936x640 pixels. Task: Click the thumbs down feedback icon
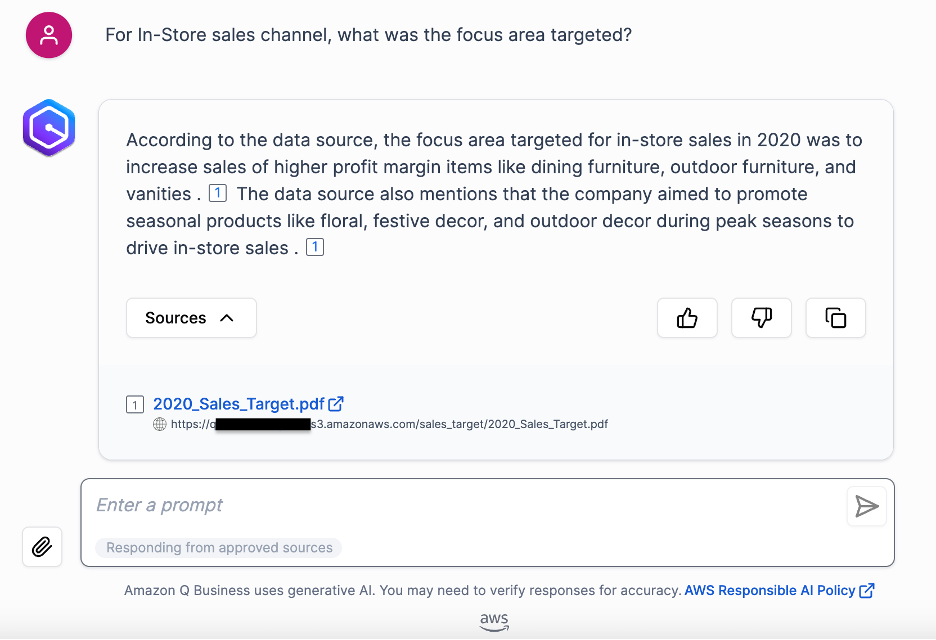coord(761,318)
